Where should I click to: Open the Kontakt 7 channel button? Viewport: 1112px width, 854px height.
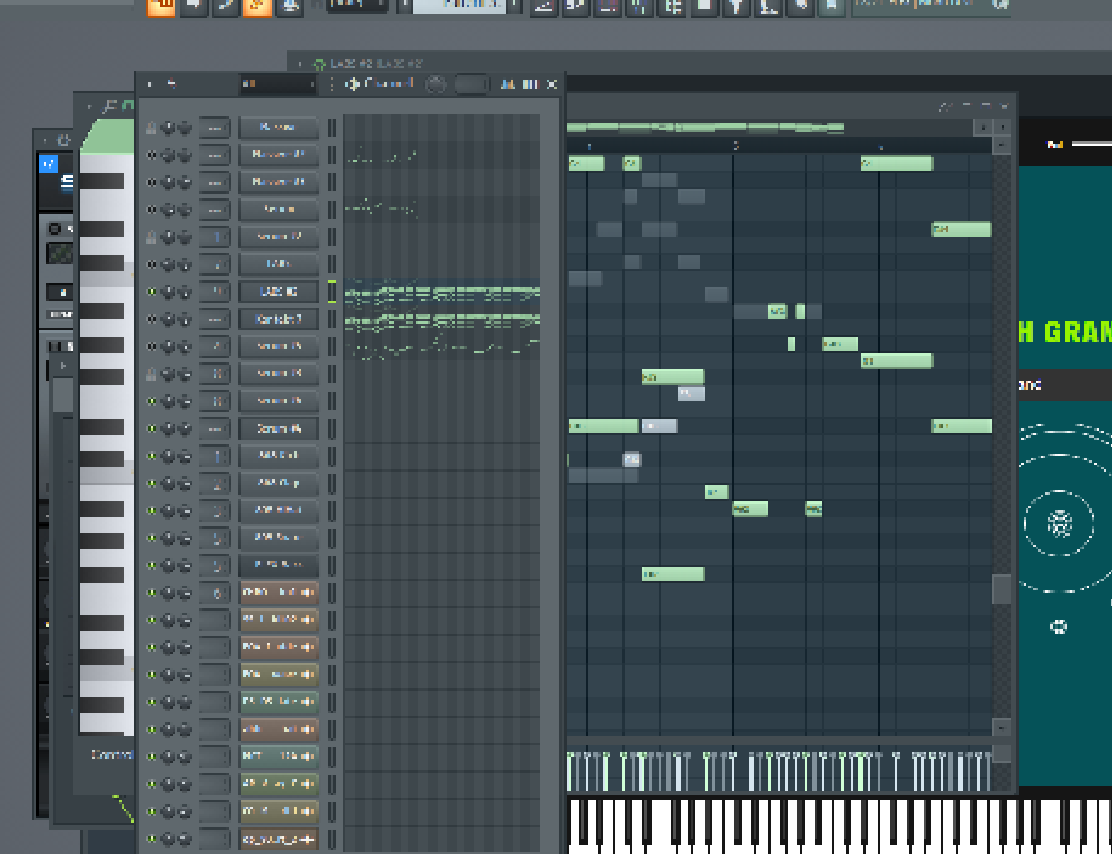point(279,319)
